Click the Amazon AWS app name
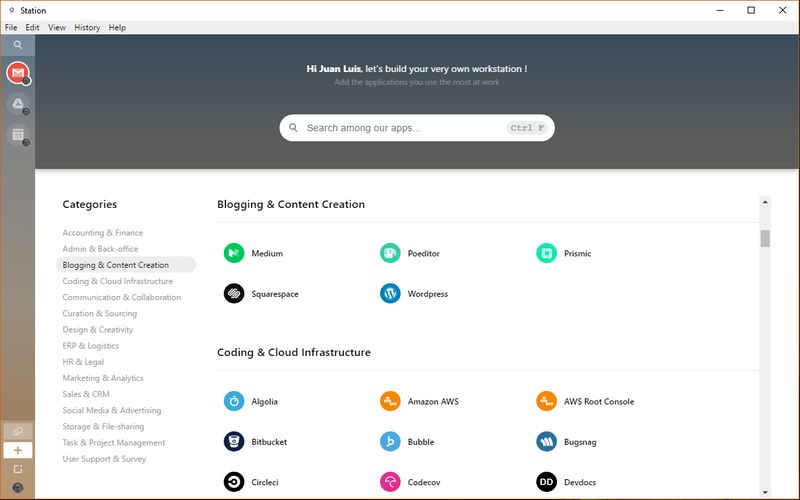800x500 pixels. [x=433, y=402]
